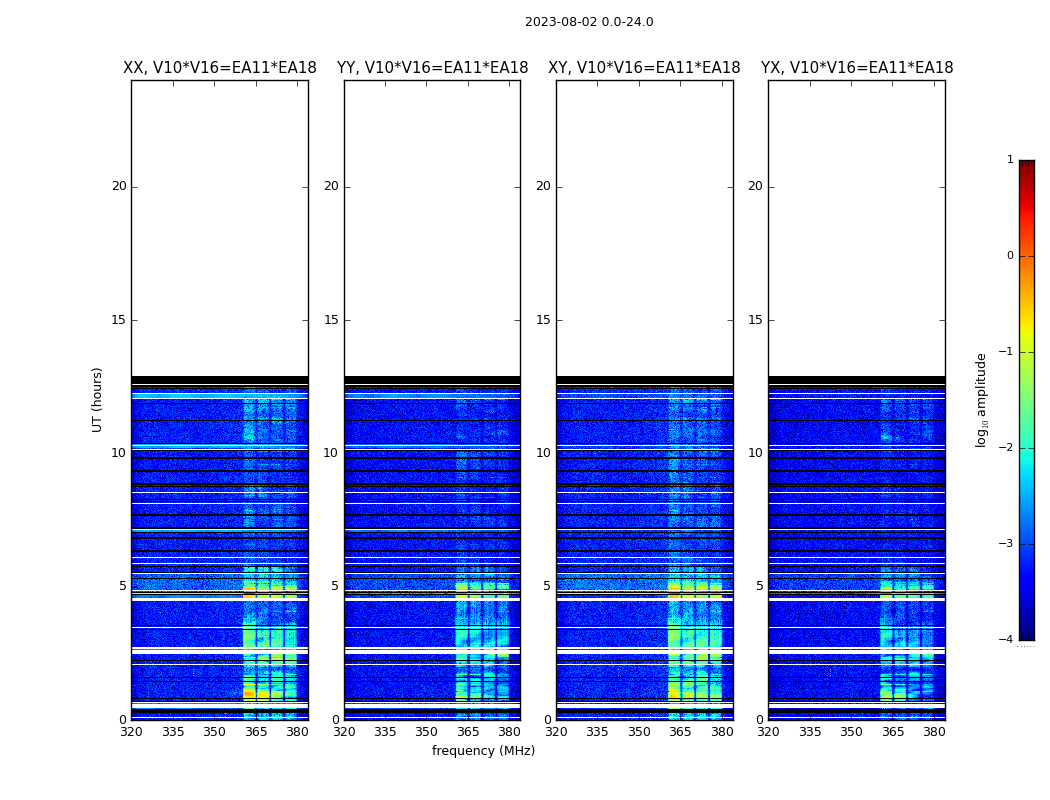Click the UT (hours) axis label
The image size is (1050, 800).
(98, 399)
